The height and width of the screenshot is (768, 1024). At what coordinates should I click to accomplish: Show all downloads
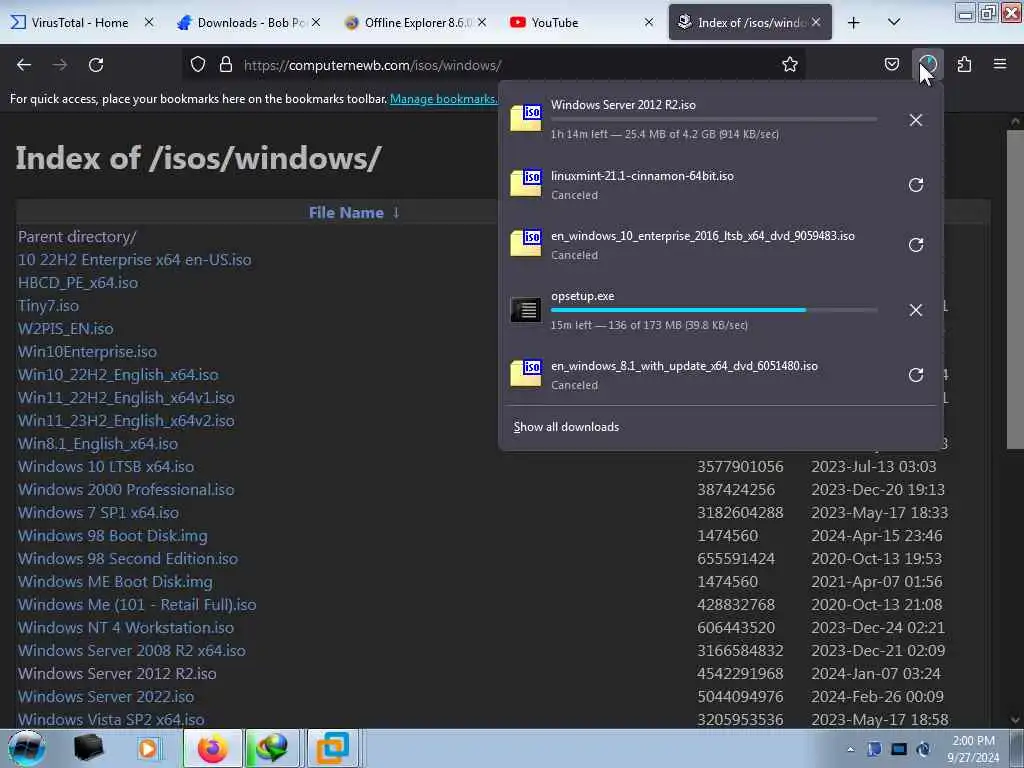566,426
